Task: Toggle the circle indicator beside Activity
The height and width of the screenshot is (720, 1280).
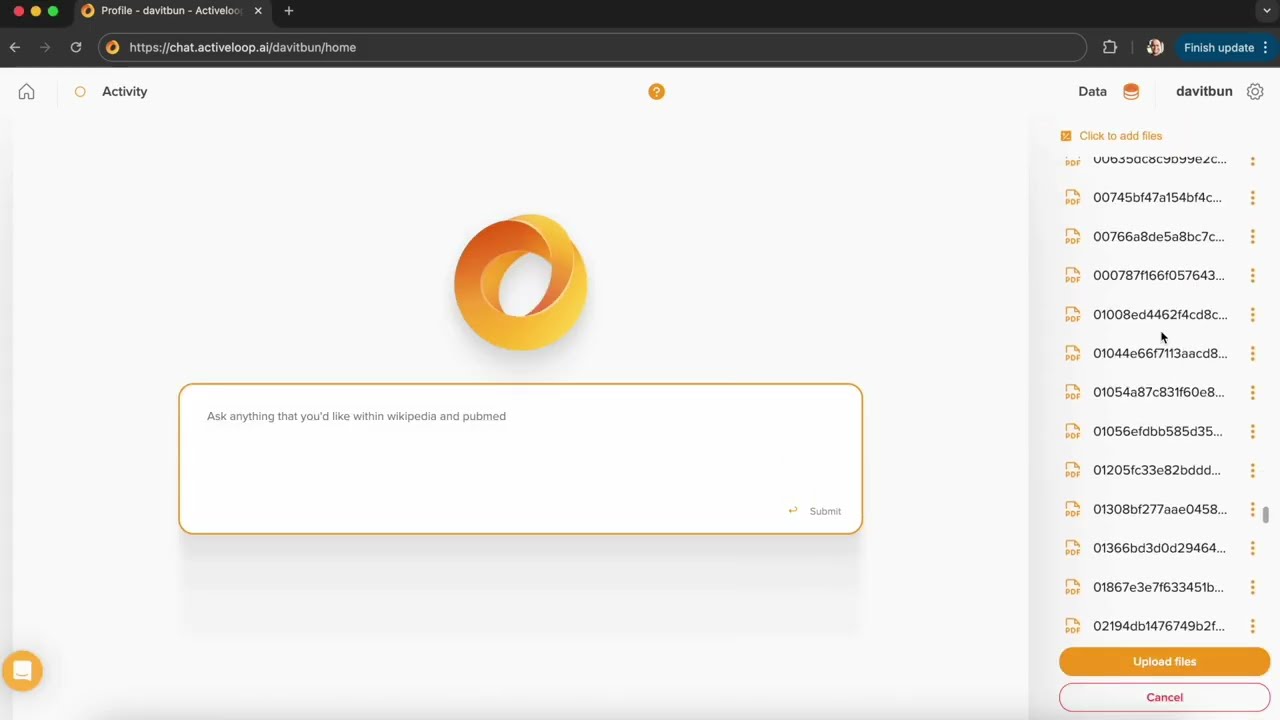Action: [x=80, y=91]
